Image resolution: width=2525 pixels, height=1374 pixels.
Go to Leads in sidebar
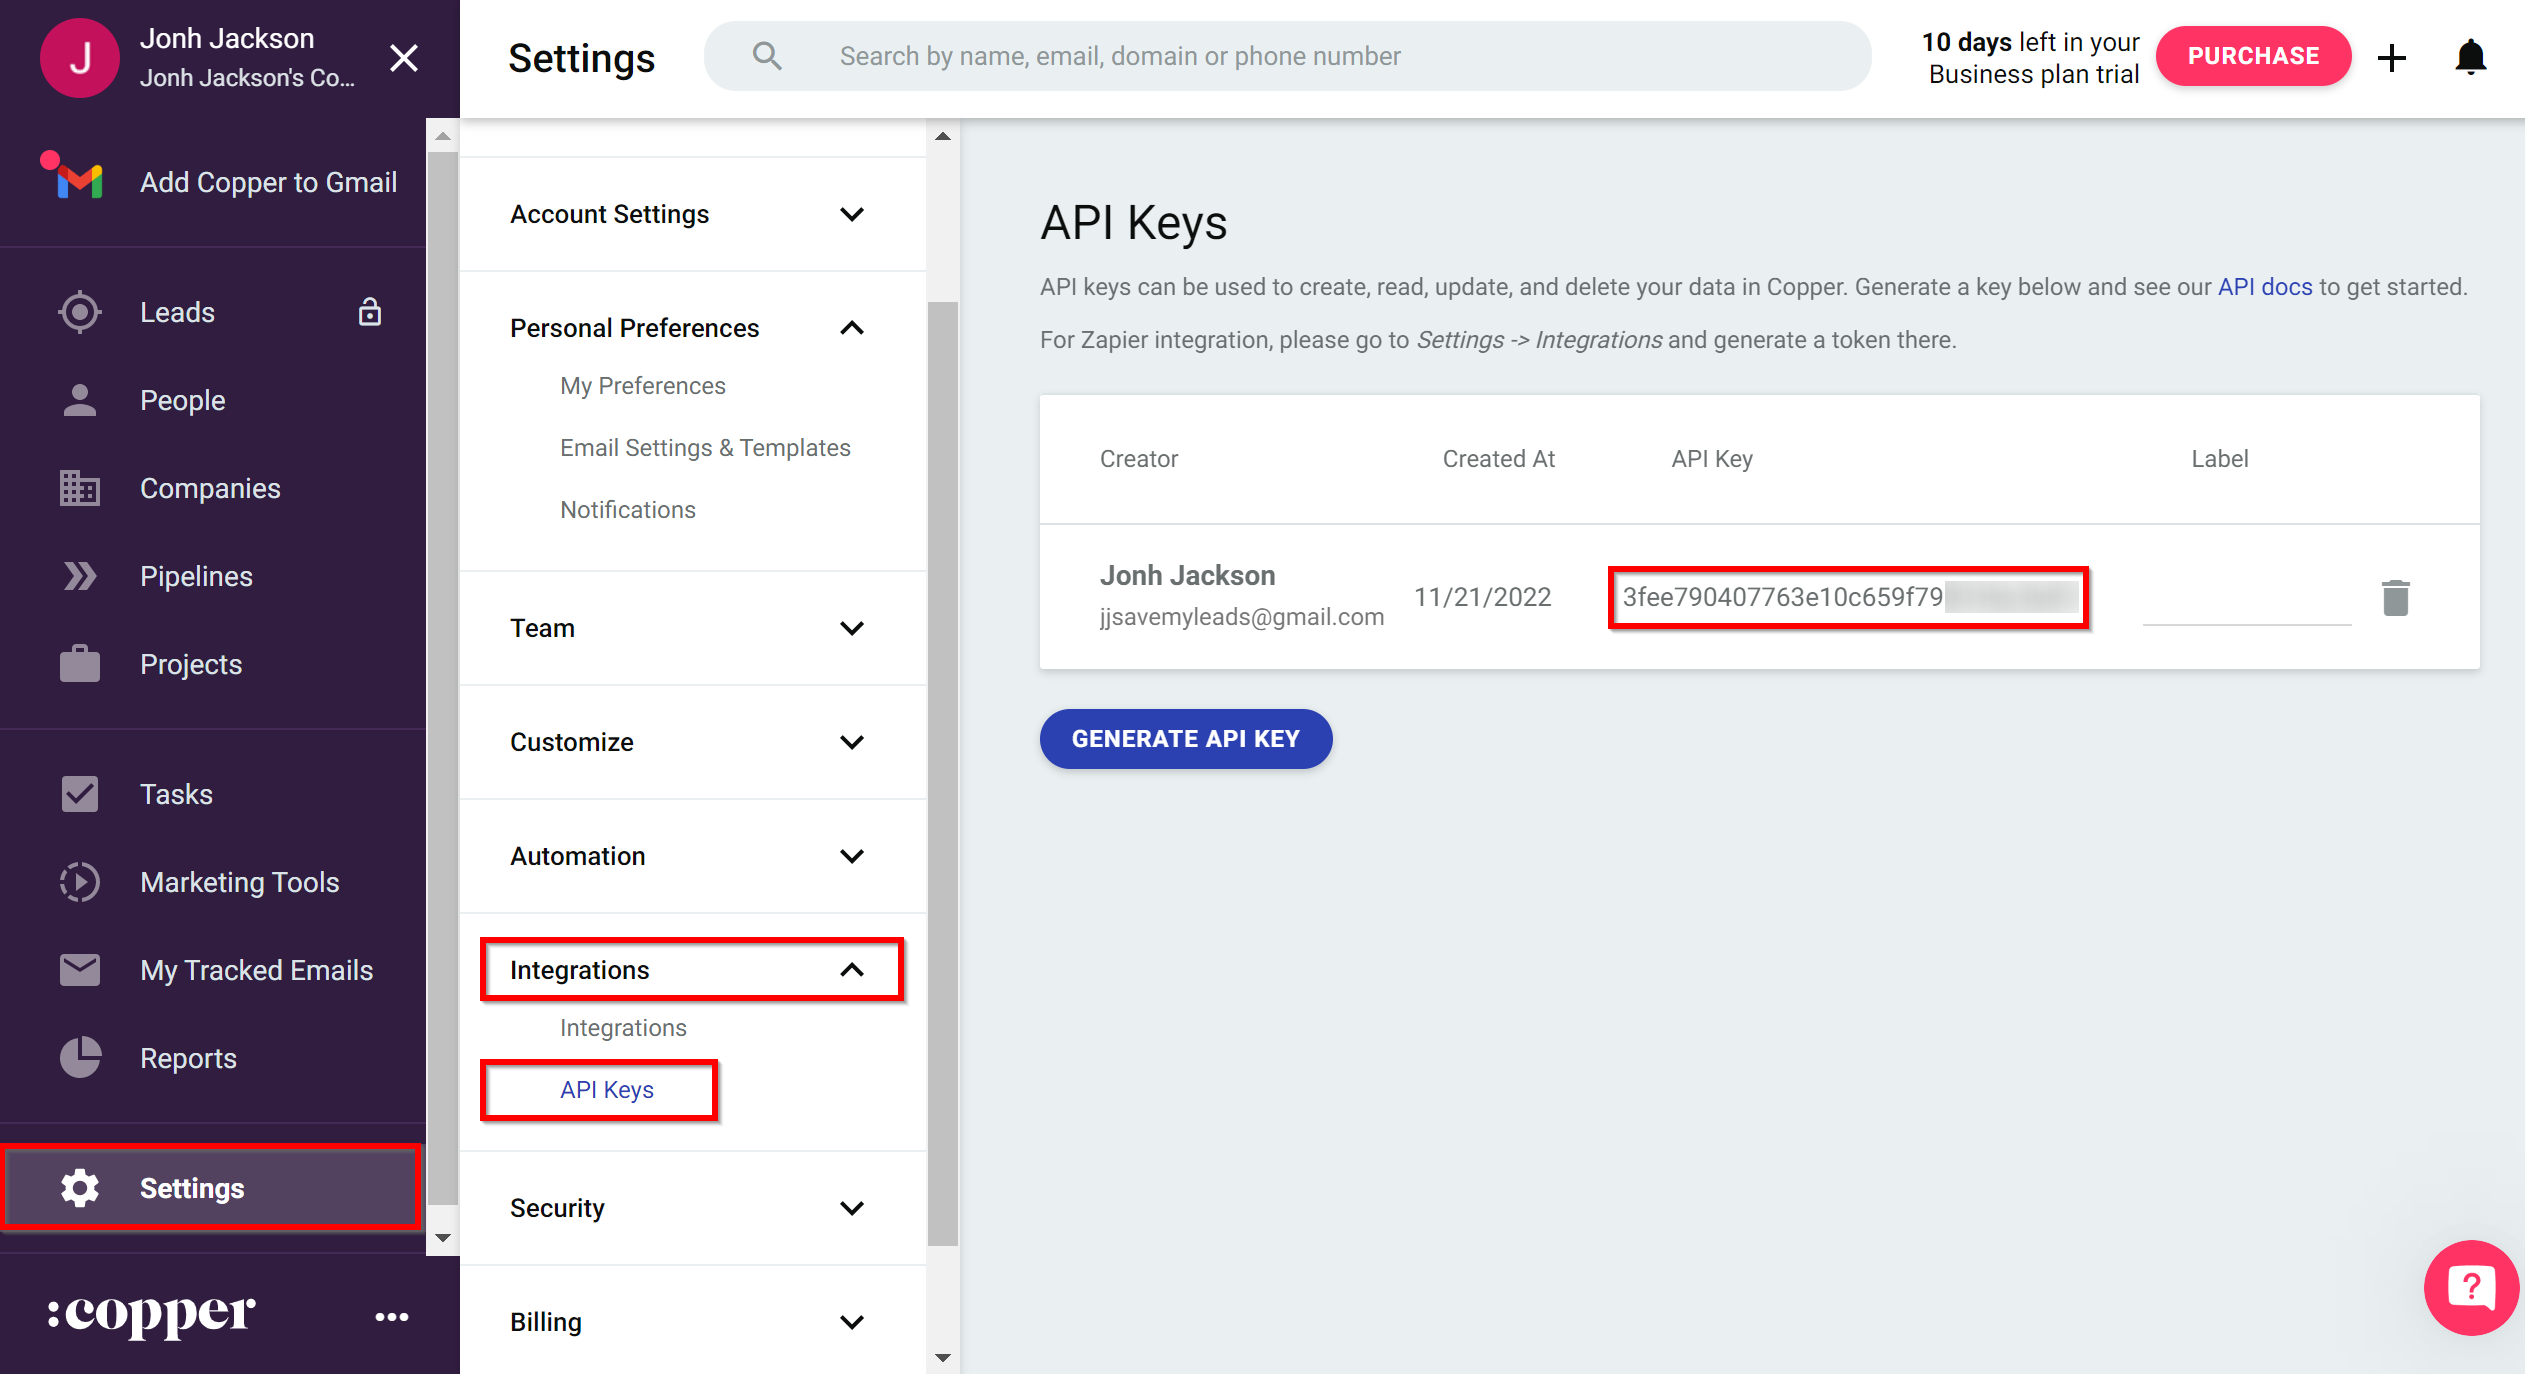tap(177, 312)
